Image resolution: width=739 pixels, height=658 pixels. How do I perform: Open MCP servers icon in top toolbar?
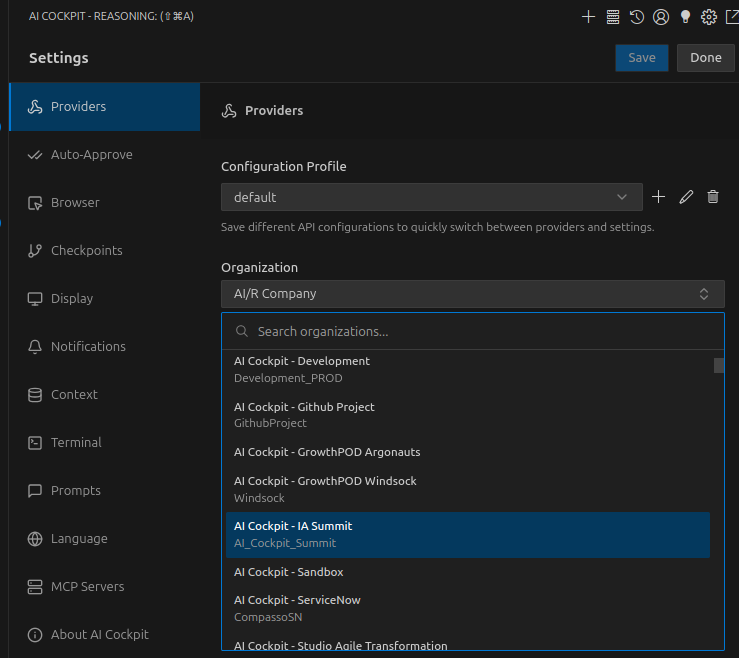pos(613,16)
